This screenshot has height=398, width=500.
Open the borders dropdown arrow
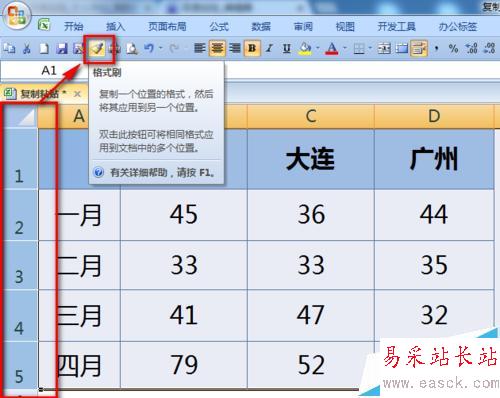[x=370, y=49]
